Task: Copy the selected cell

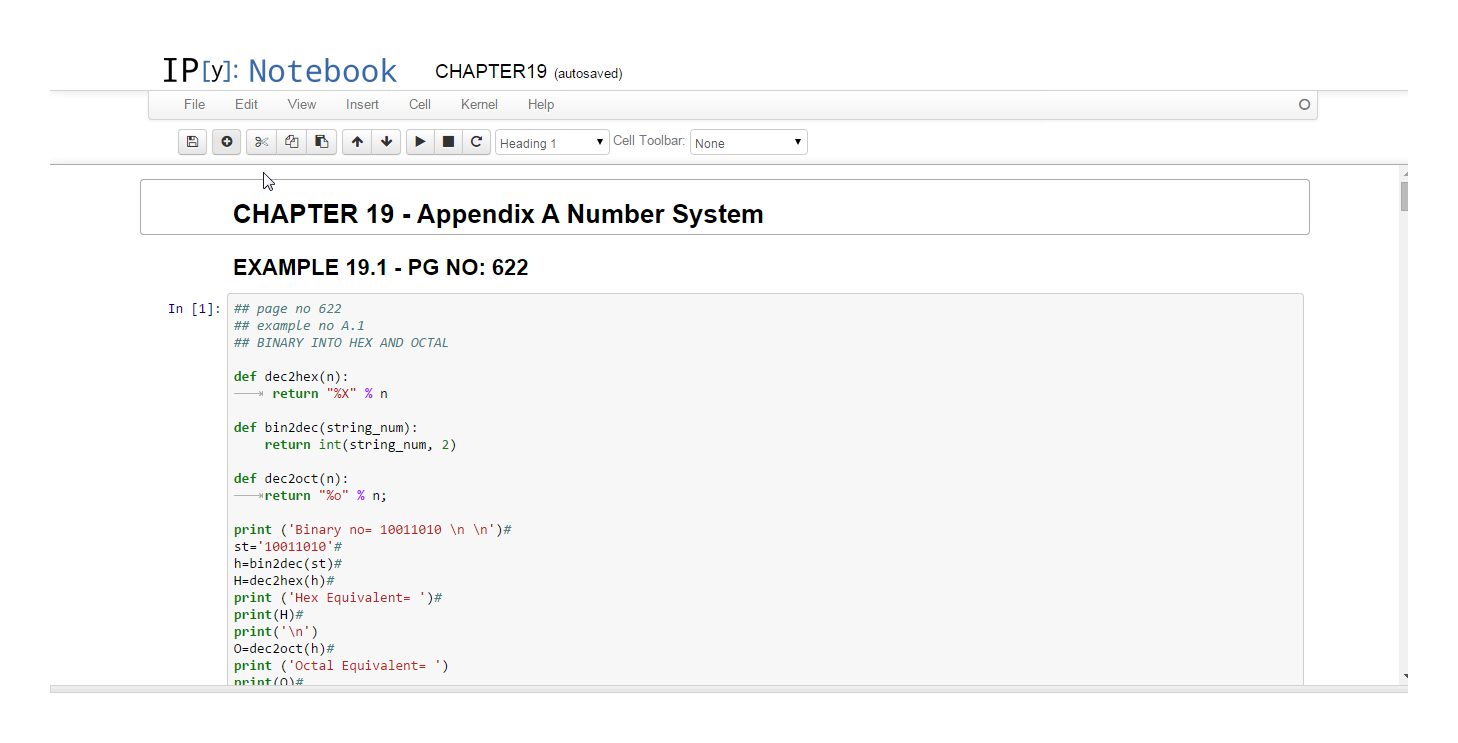Action: pos(291,142)
